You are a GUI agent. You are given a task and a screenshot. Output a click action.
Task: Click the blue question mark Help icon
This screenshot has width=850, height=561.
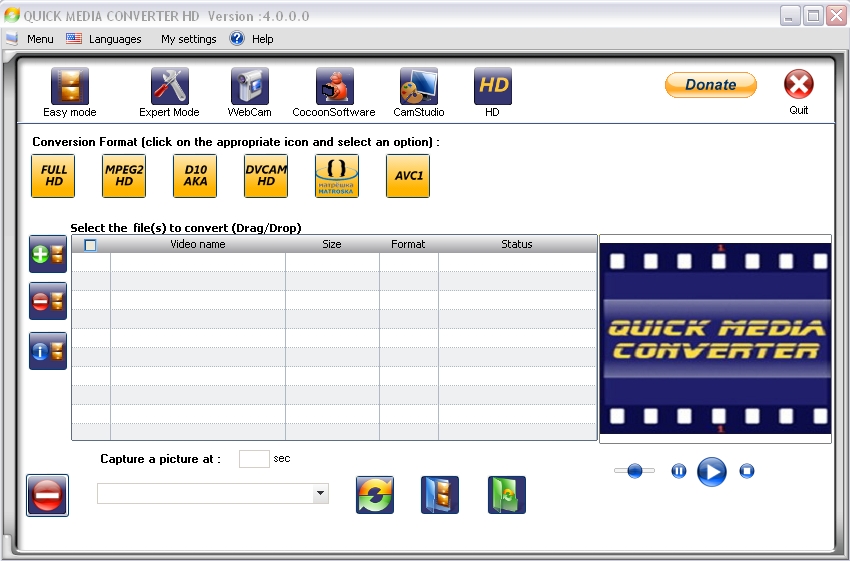(237, 38)
